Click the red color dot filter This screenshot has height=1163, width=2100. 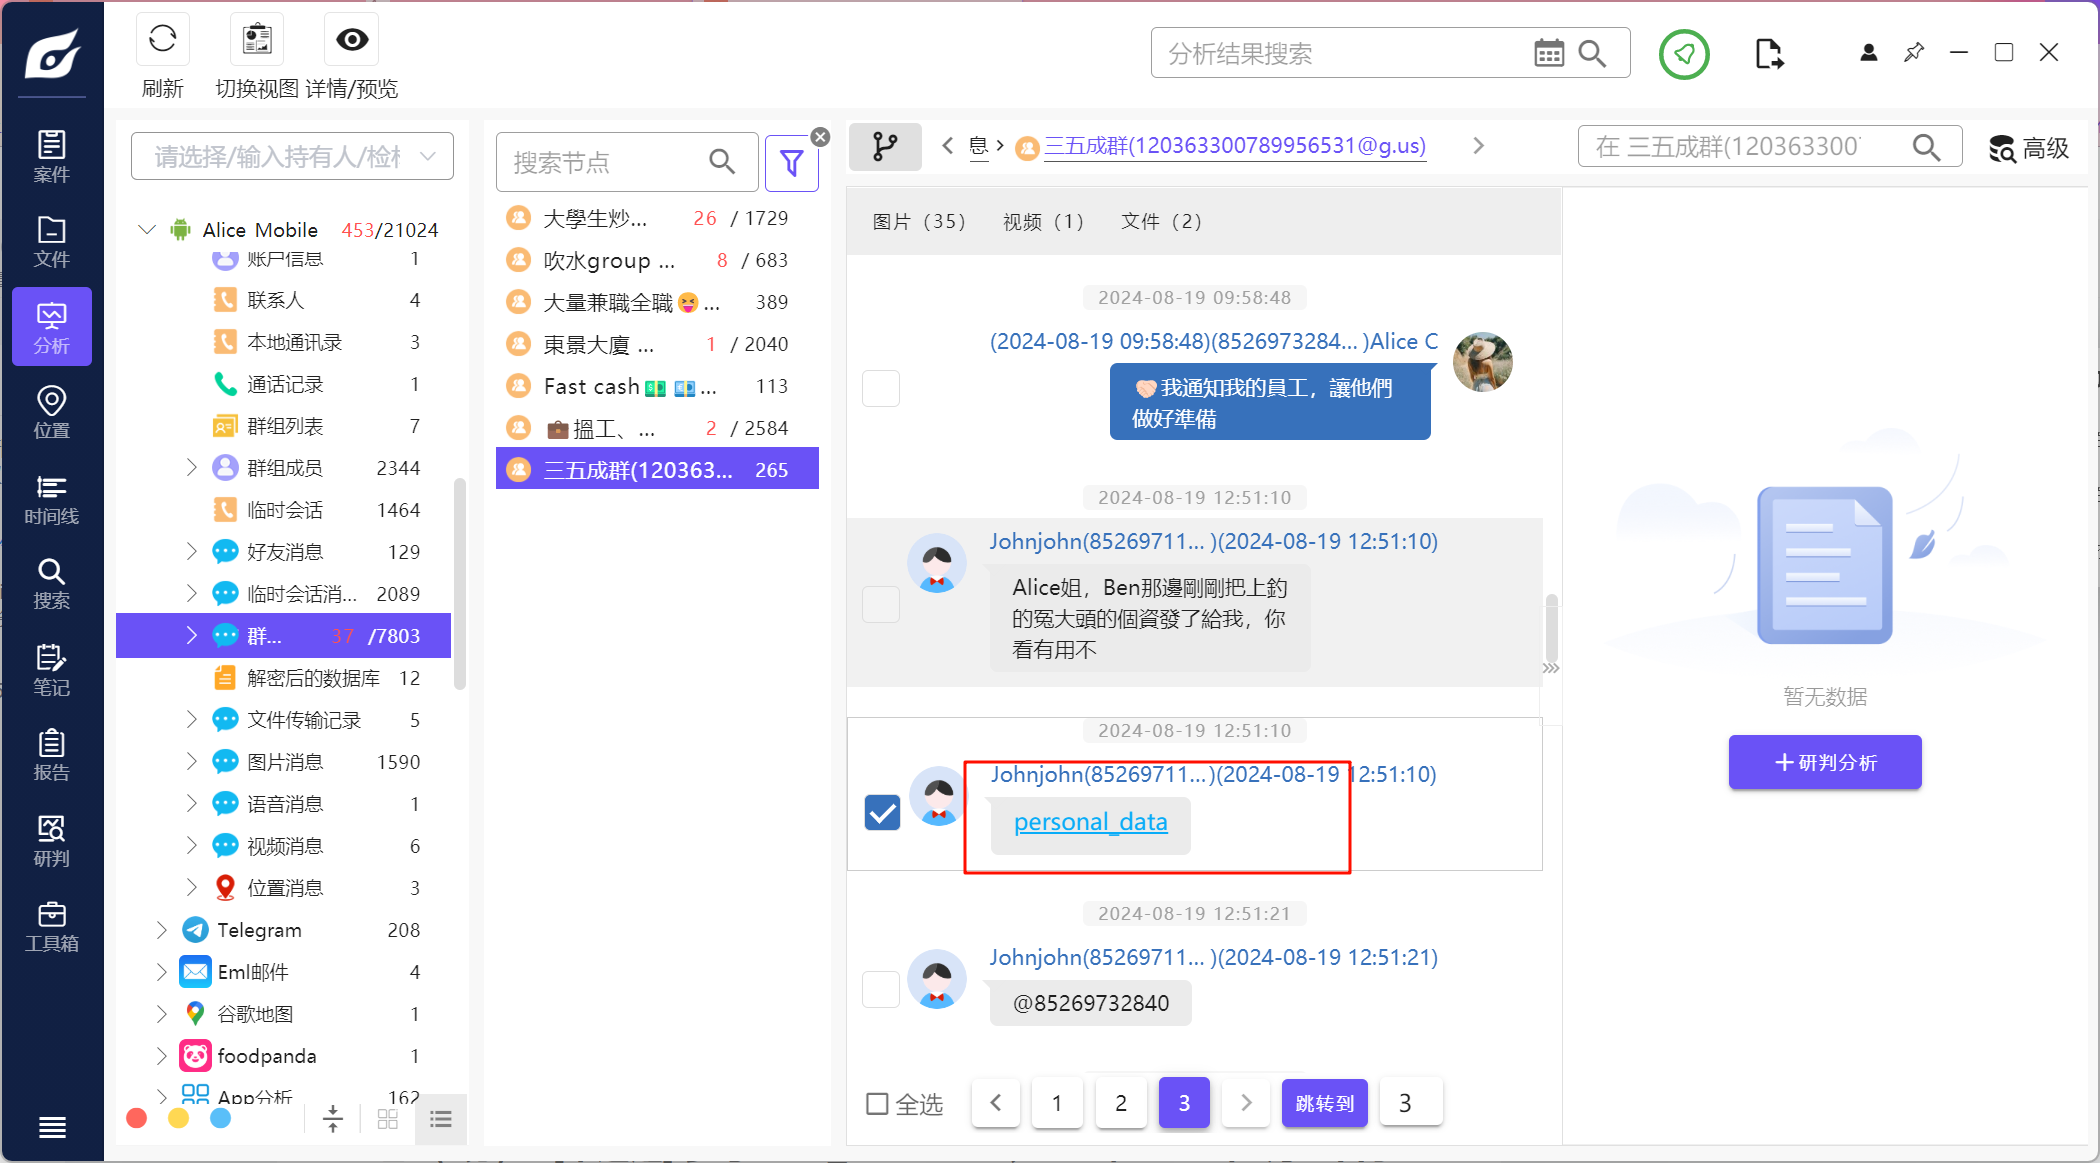click(x=137, y=1118)
